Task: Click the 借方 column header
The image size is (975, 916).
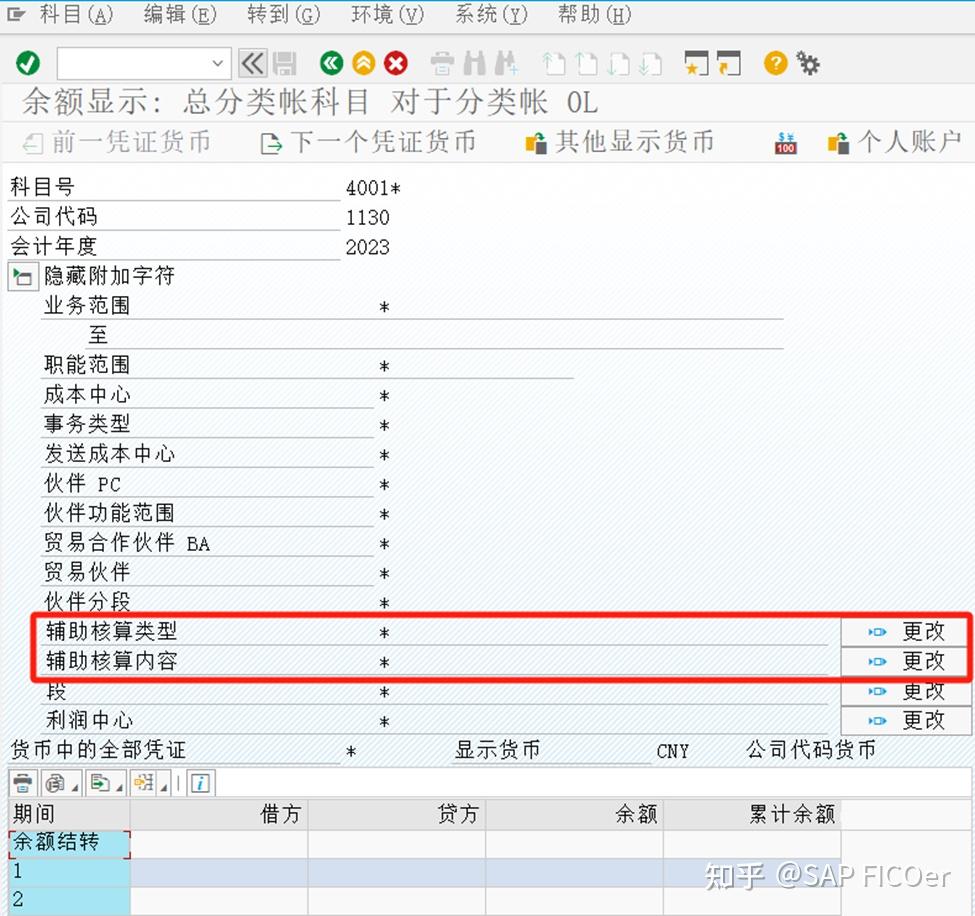Action: pyautogui.click(x=219, y=814)
